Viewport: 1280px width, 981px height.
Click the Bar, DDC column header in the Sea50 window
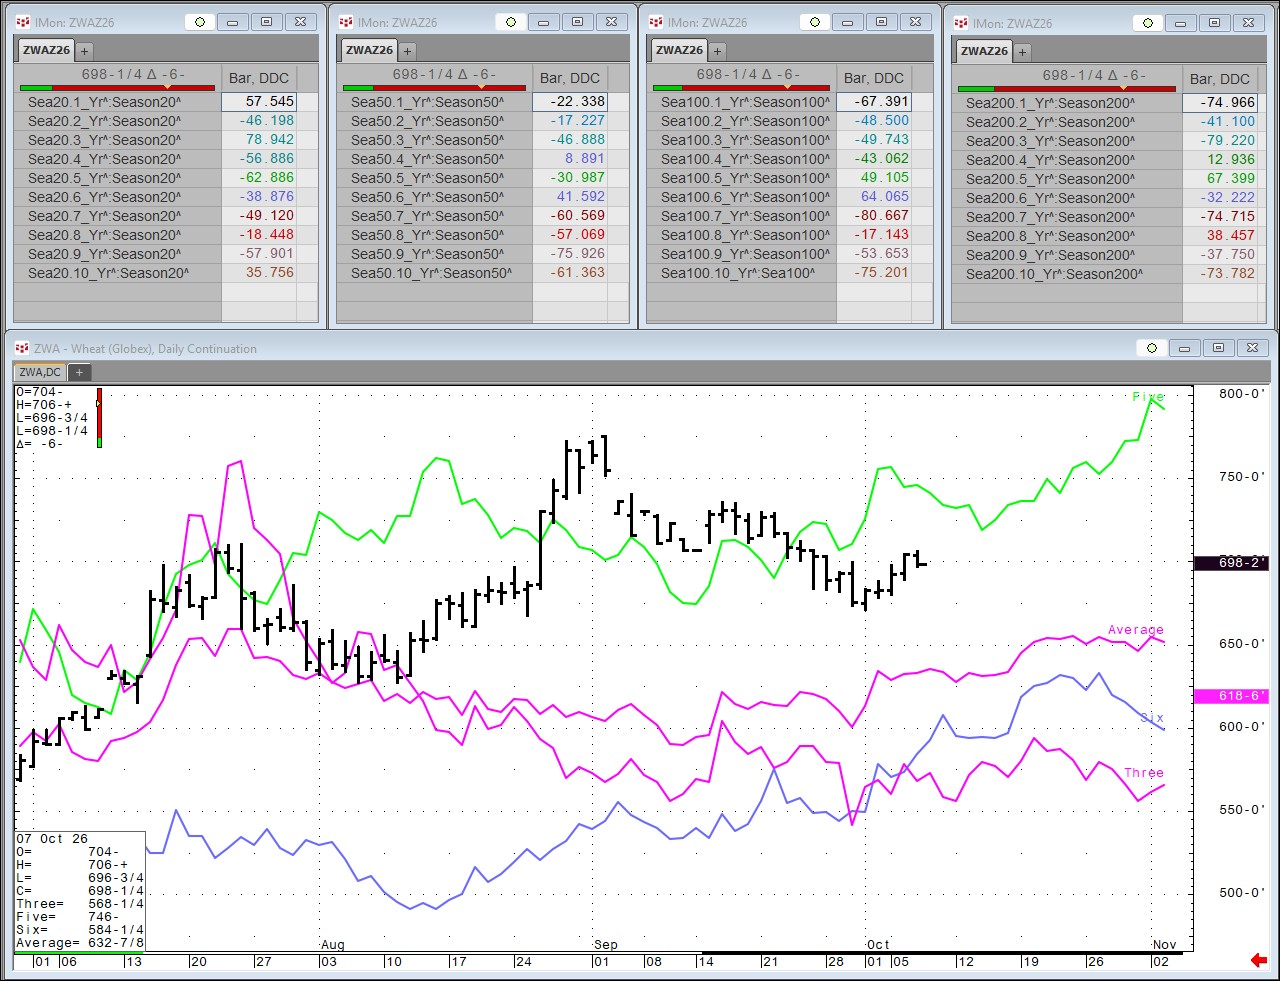(570, 78)
